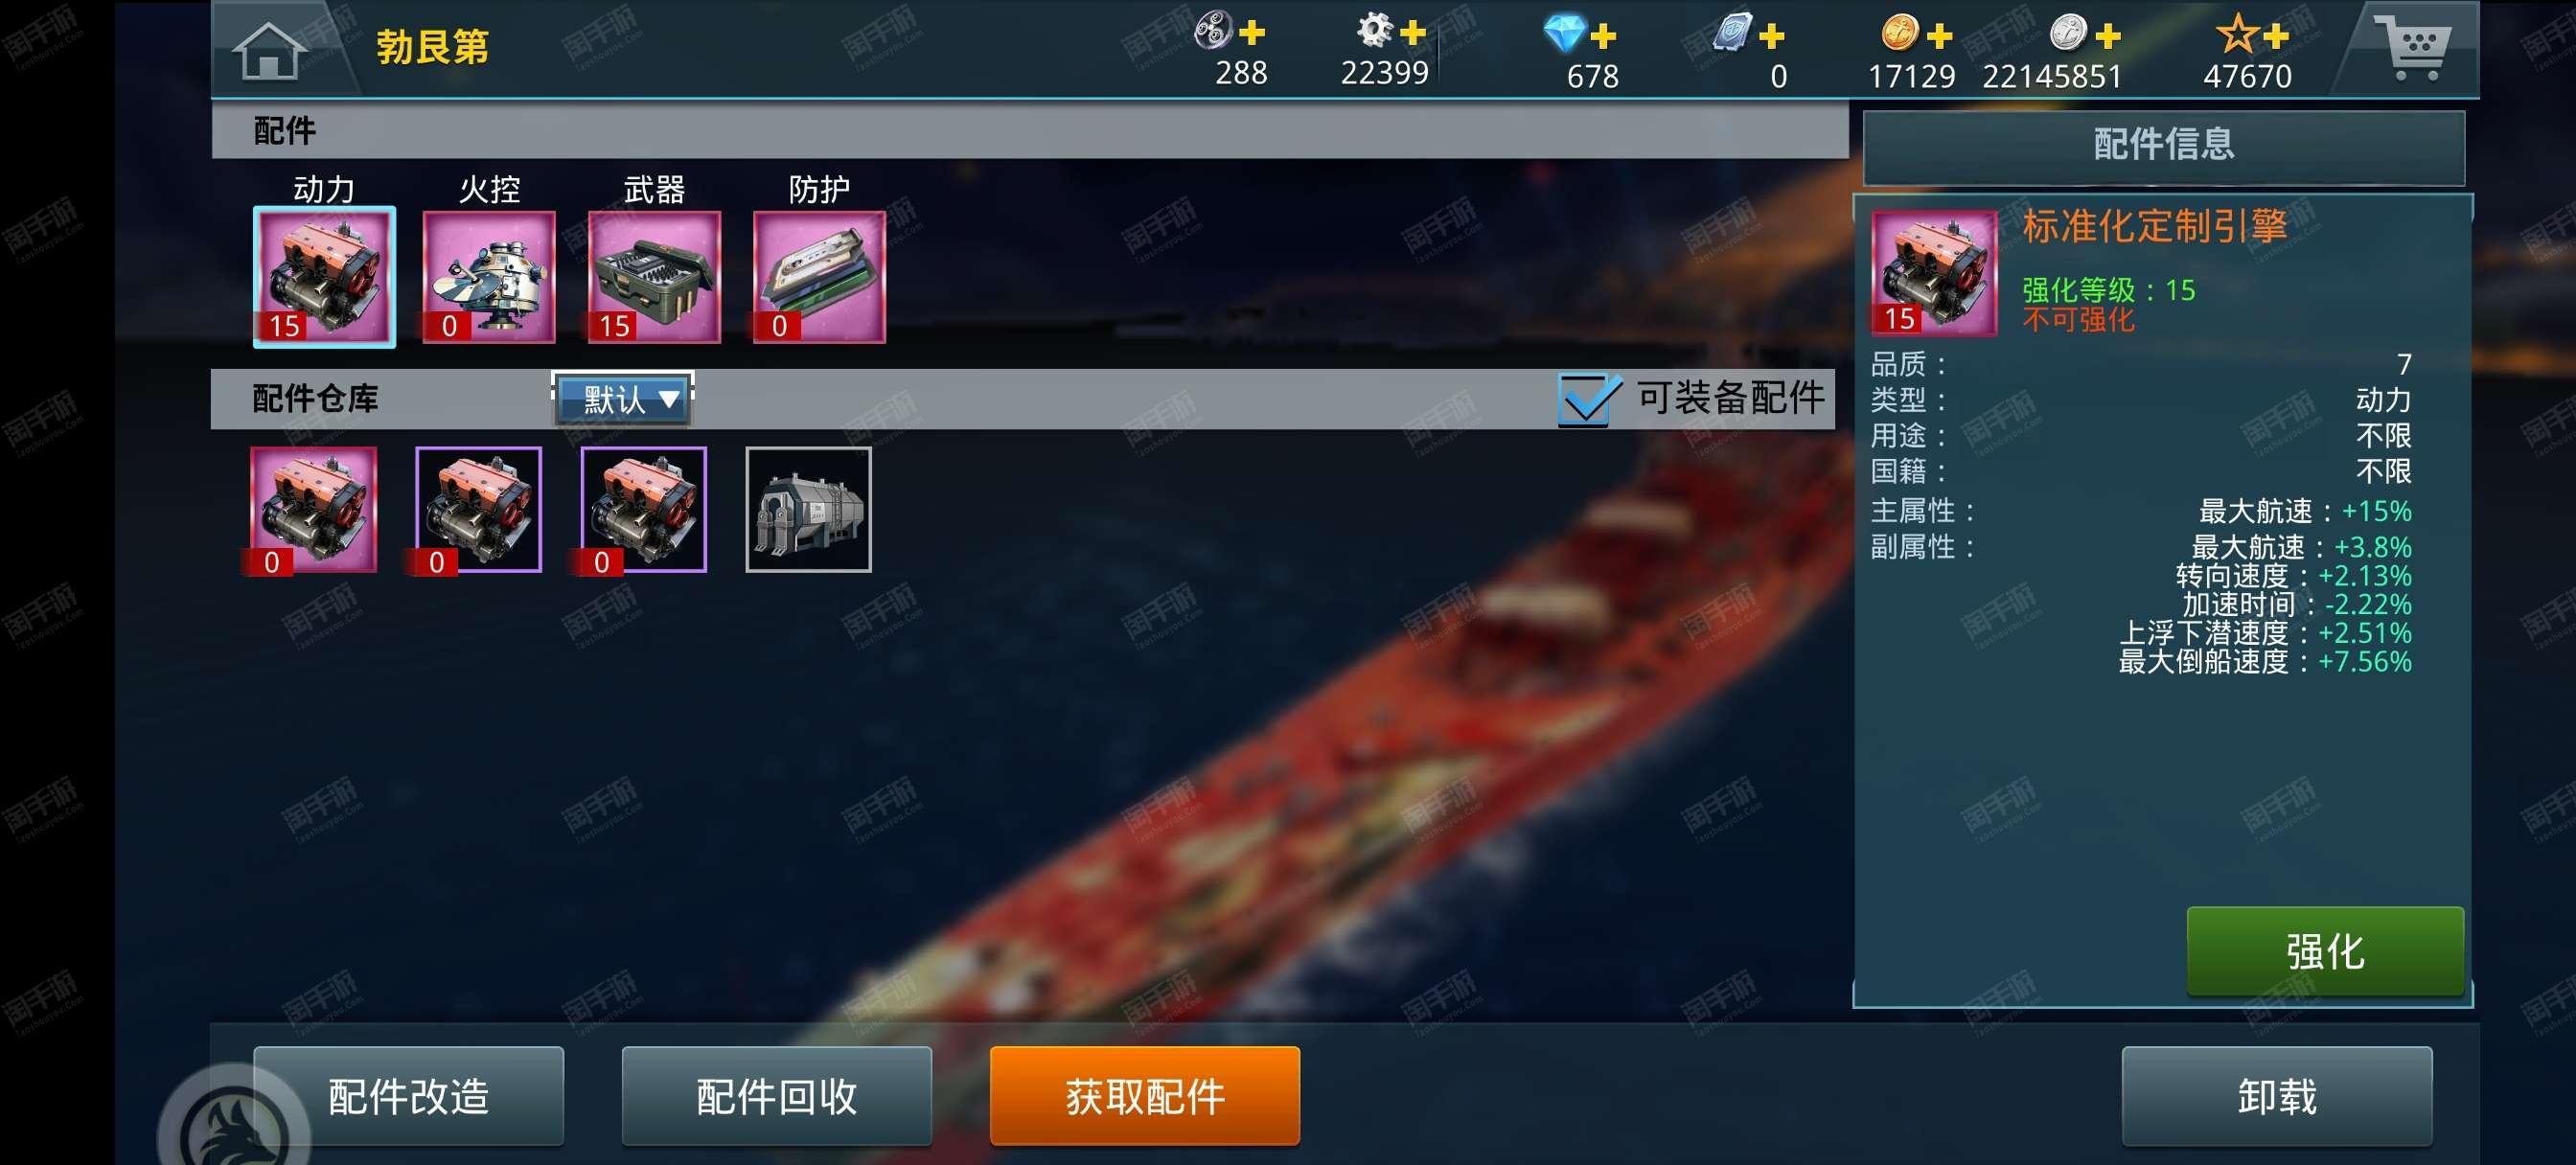Open the shopping cart store
Image resolution: width=2576 pixels, height=1165 pixels.
(x=2417, y=47)
